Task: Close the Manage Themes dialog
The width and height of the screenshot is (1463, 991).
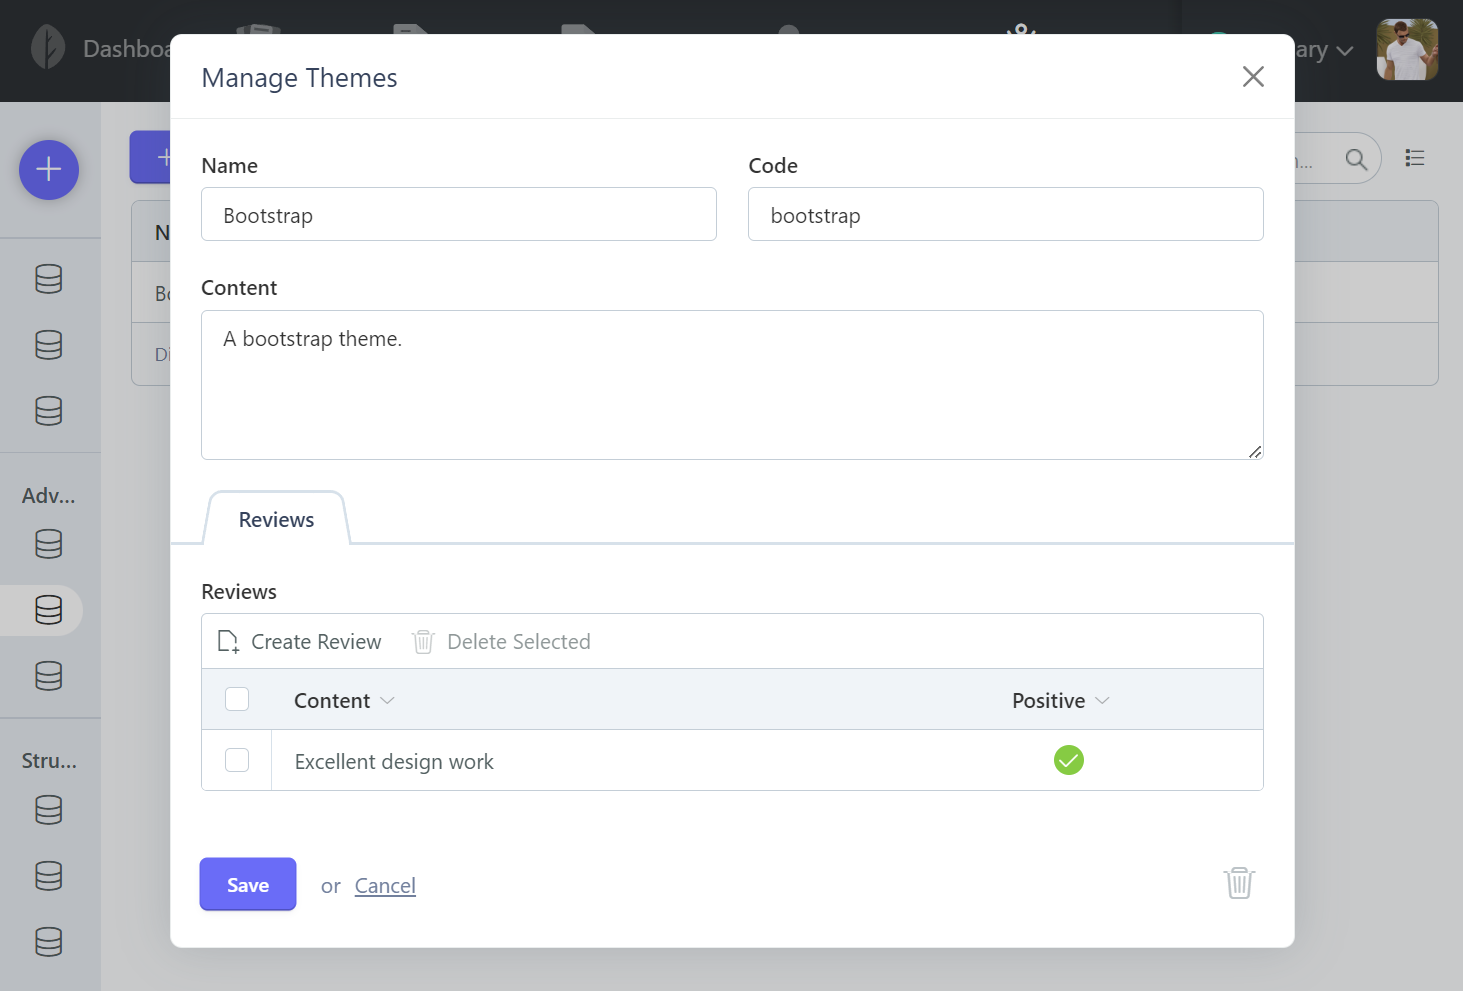Action: [1253, 77]
